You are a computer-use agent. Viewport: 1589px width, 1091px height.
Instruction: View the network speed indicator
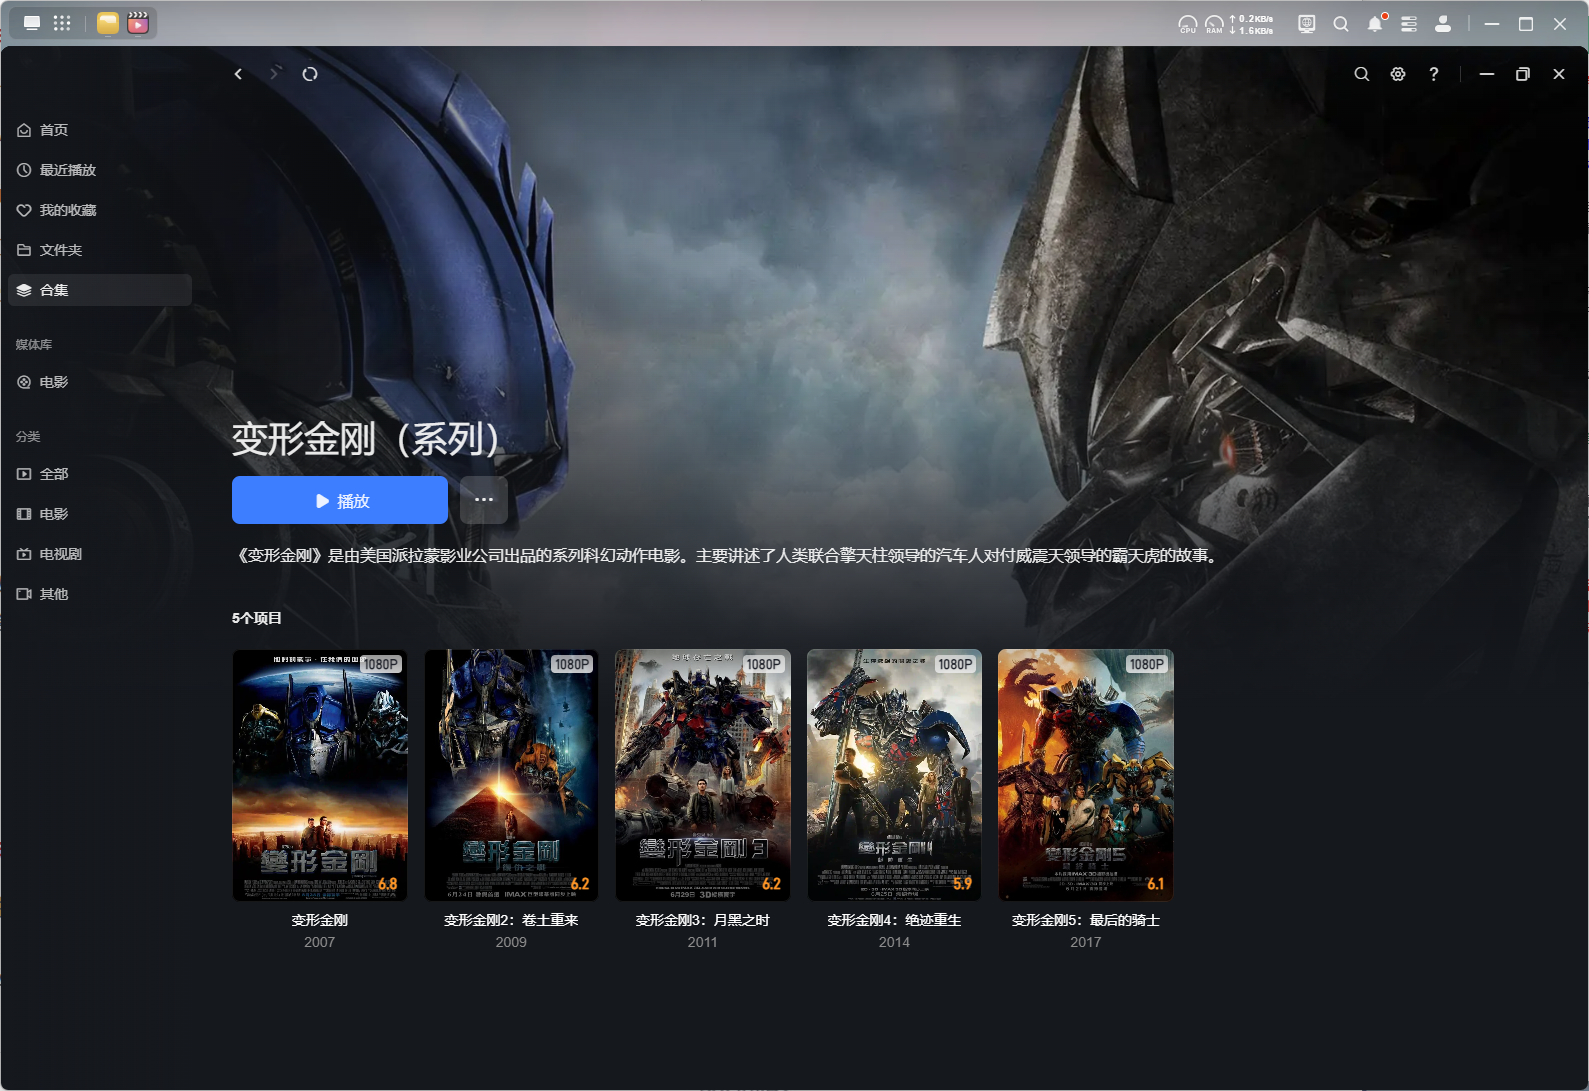pyautogui.click(x=1251, y=24)
